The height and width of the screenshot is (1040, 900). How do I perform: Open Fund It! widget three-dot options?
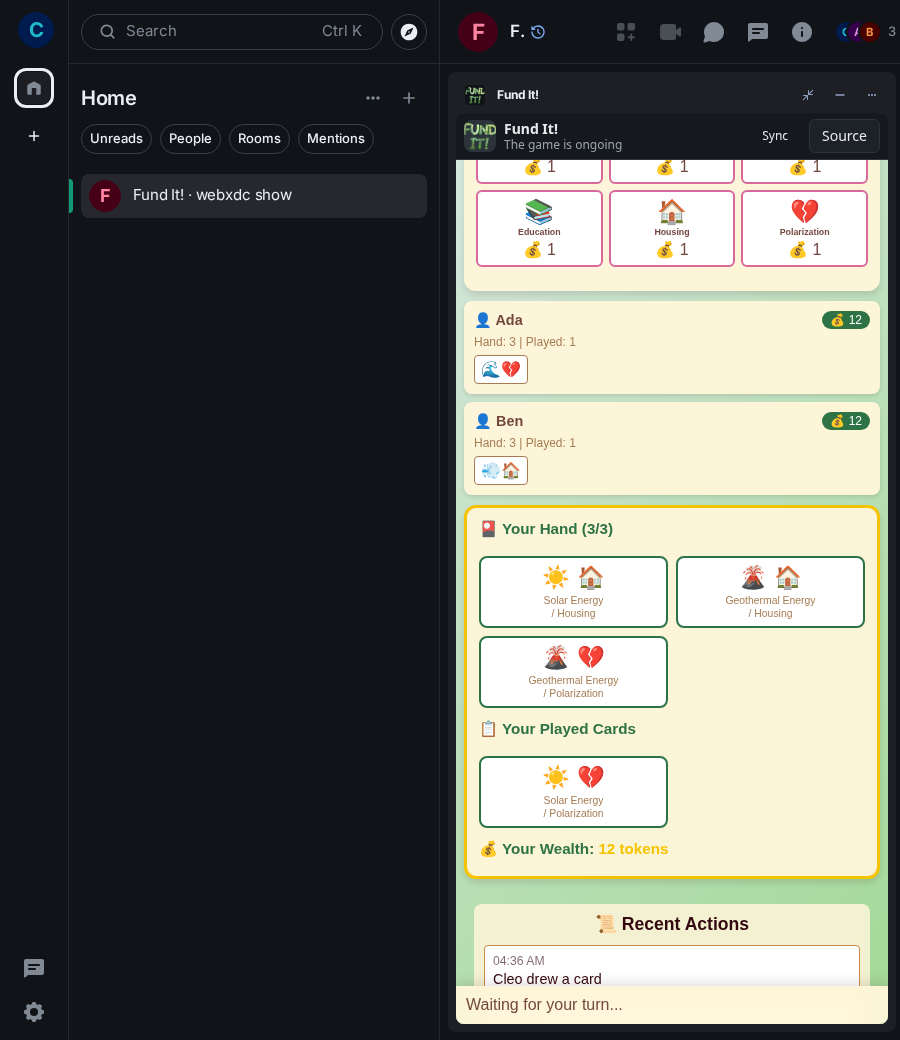point(871,95)
